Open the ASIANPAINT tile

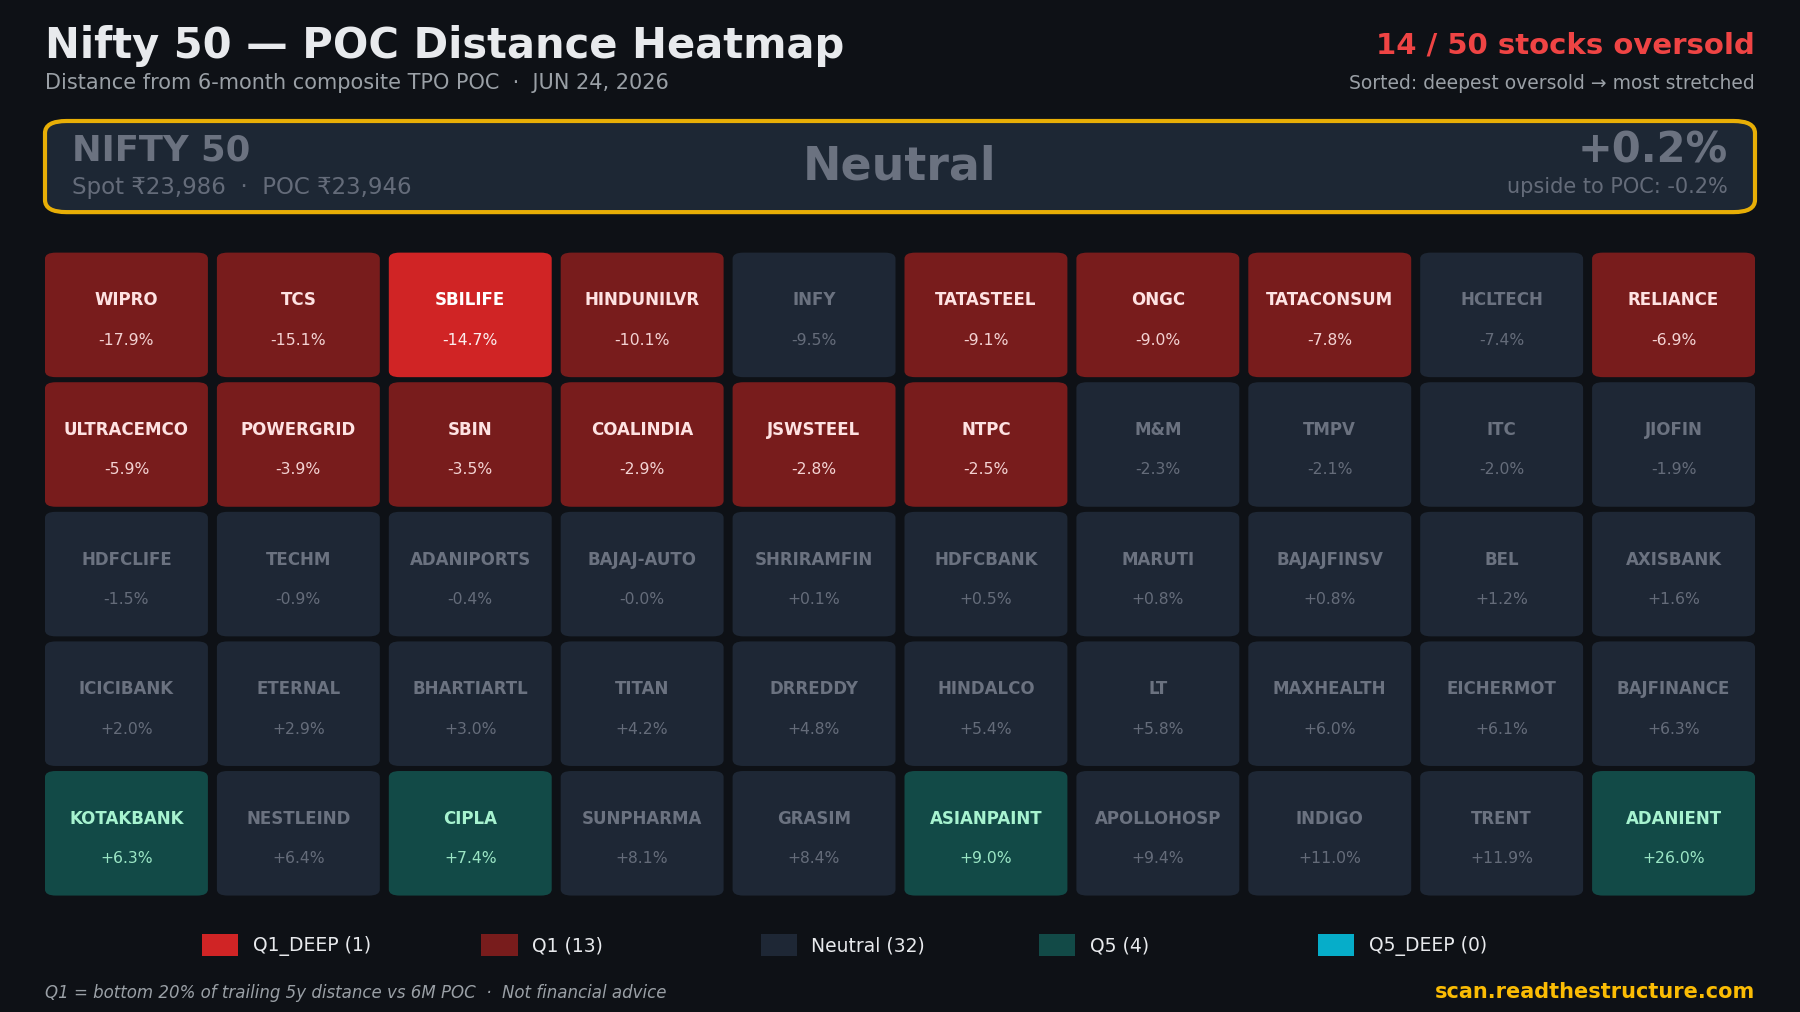pos(986,833)
